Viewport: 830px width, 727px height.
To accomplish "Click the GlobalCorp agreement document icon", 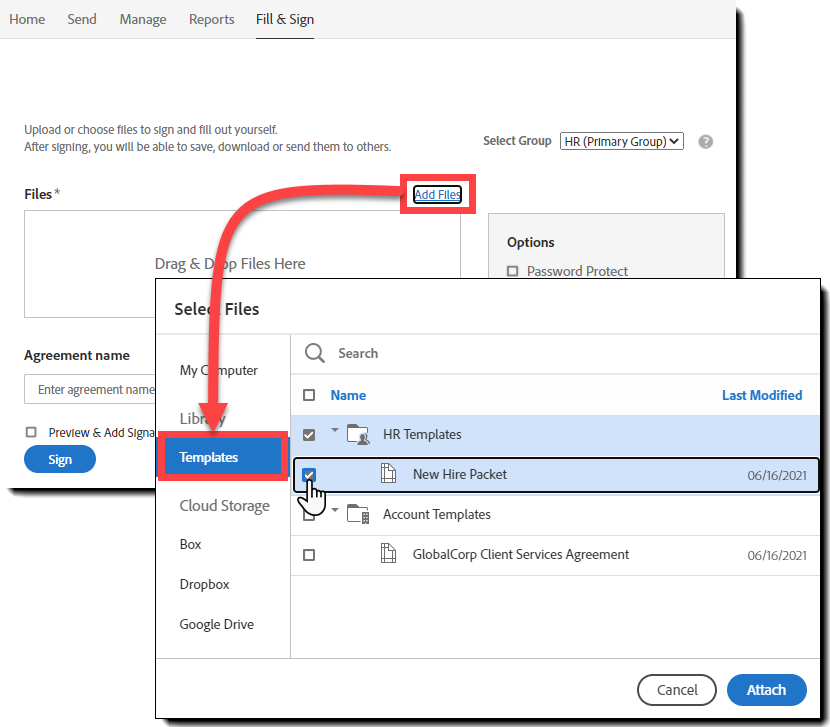I will 389,554.
